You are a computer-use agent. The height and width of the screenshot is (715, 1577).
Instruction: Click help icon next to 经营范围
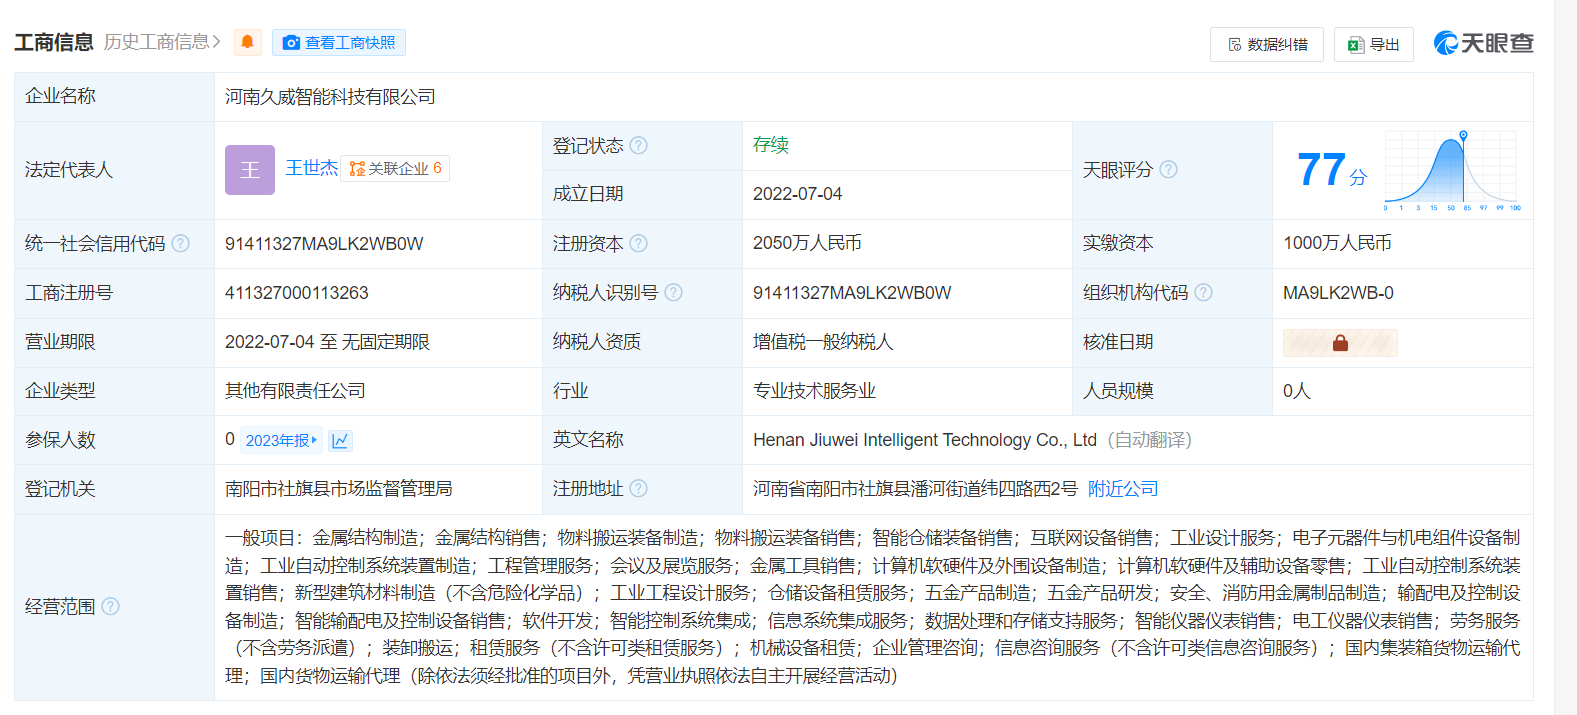tap(111, 606)
